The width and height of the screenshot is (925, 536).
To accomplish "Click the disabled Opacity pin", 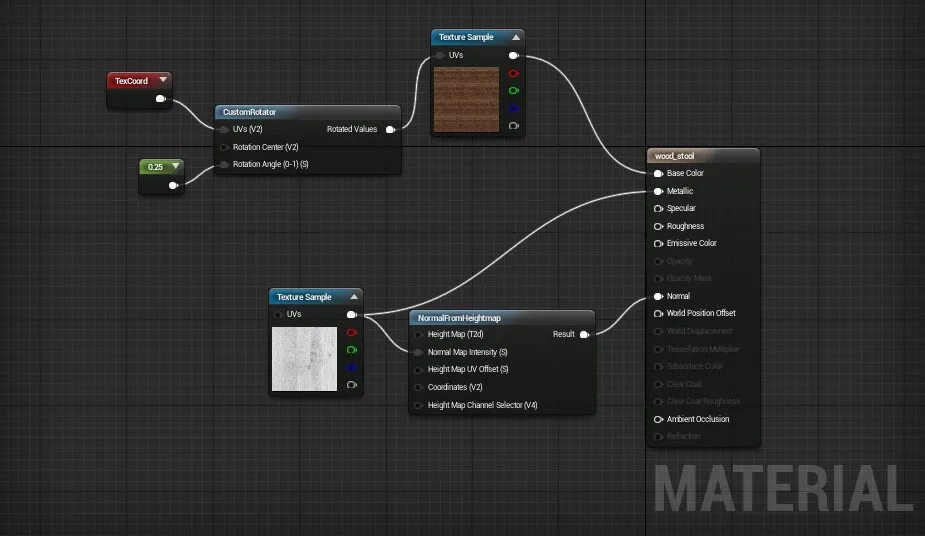I will 658,261.
